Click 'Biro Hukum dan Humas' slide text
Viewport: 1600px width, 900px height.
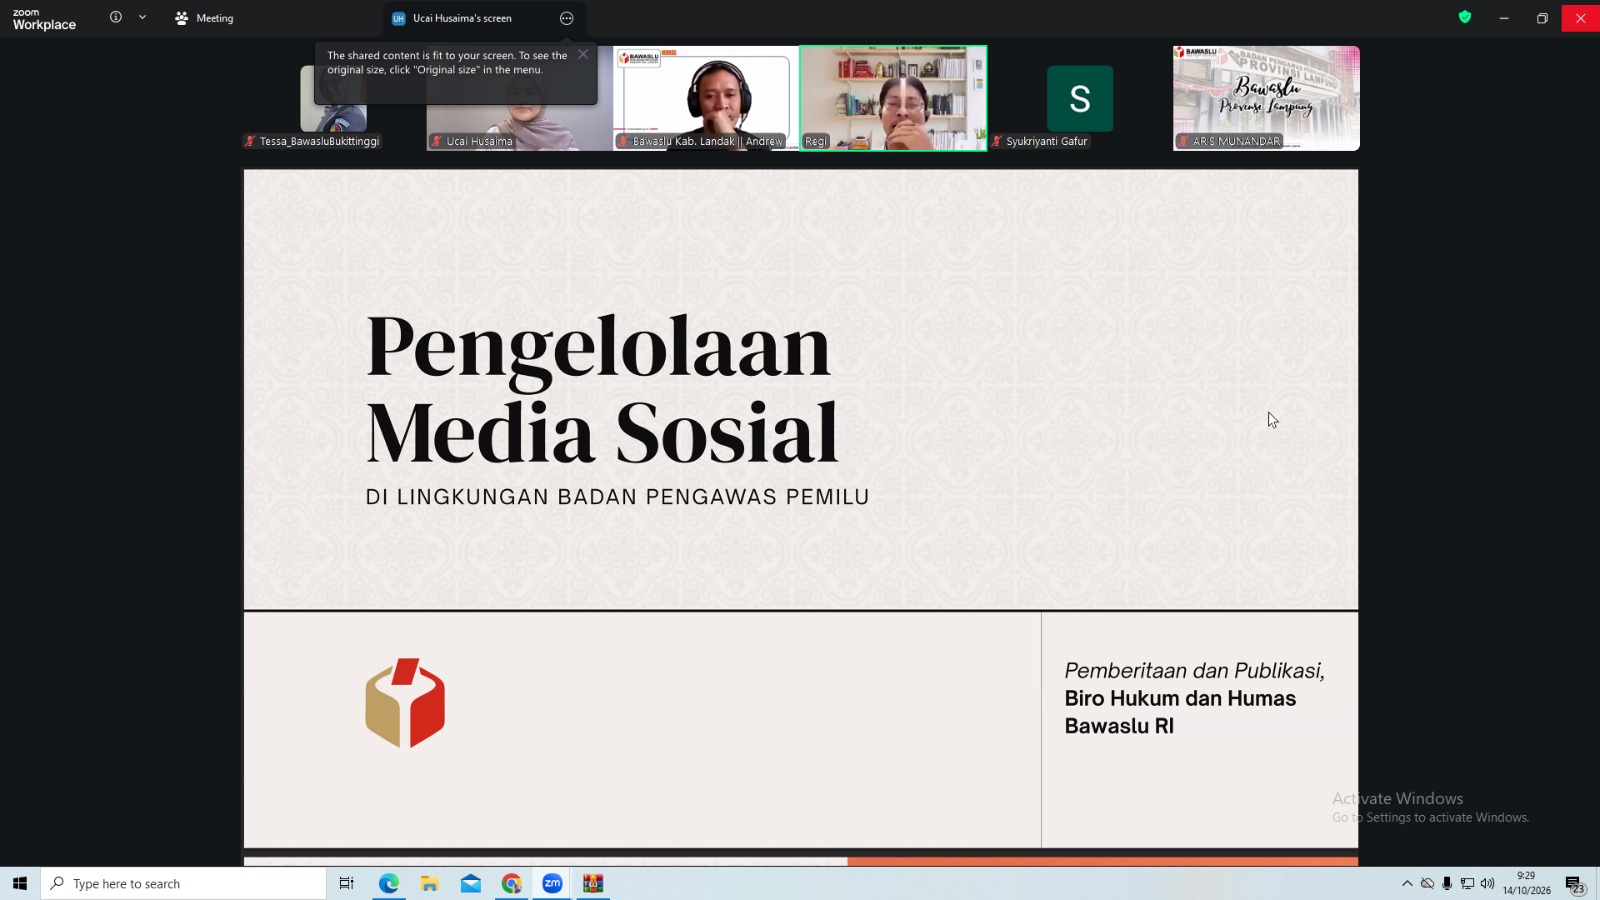[x=1180, y=698]
